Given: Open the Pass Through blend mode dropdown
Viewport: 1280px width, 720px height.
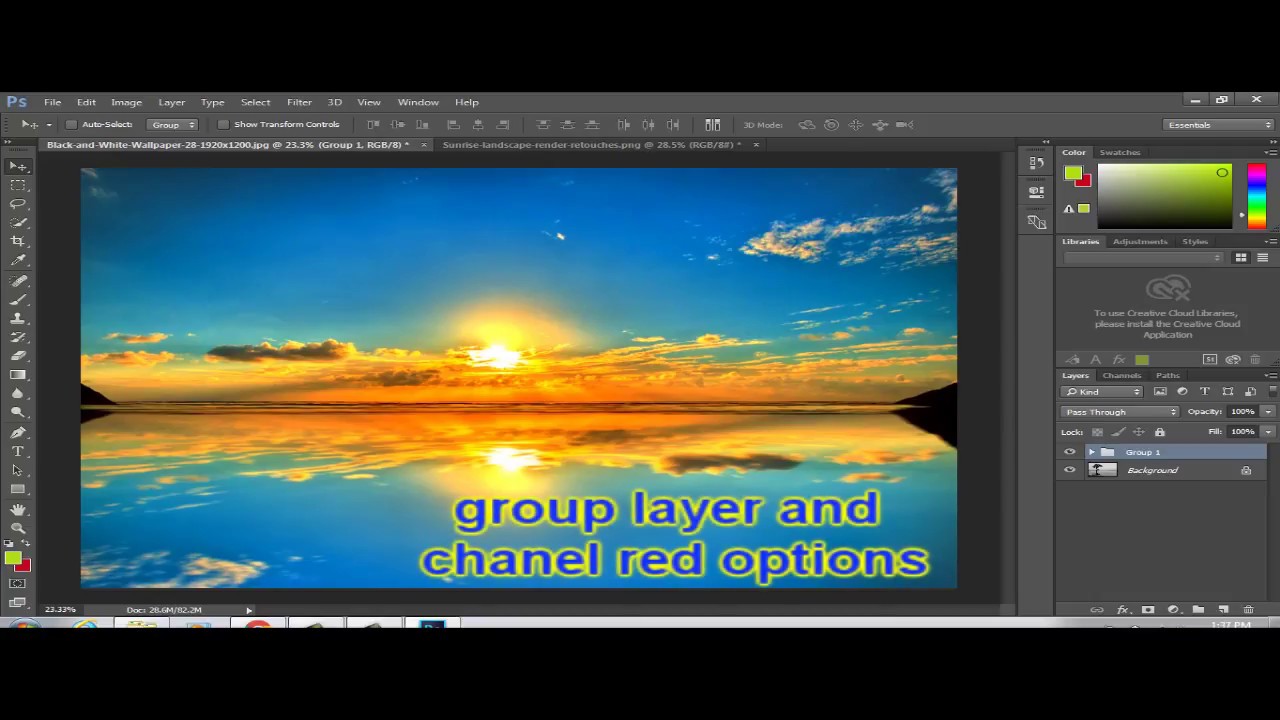Looking at the screenshot, I should [x=1120, y=412].
